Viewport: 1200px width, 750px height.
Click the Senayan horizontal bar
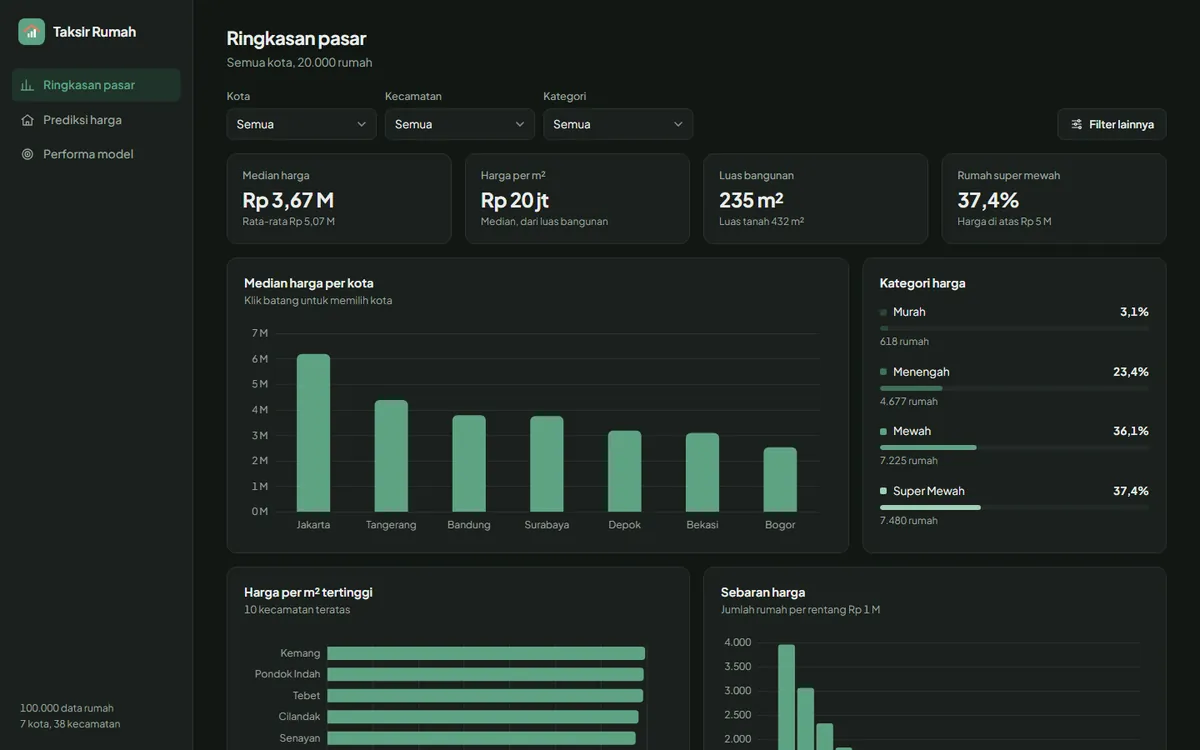(x=481, y=738)
